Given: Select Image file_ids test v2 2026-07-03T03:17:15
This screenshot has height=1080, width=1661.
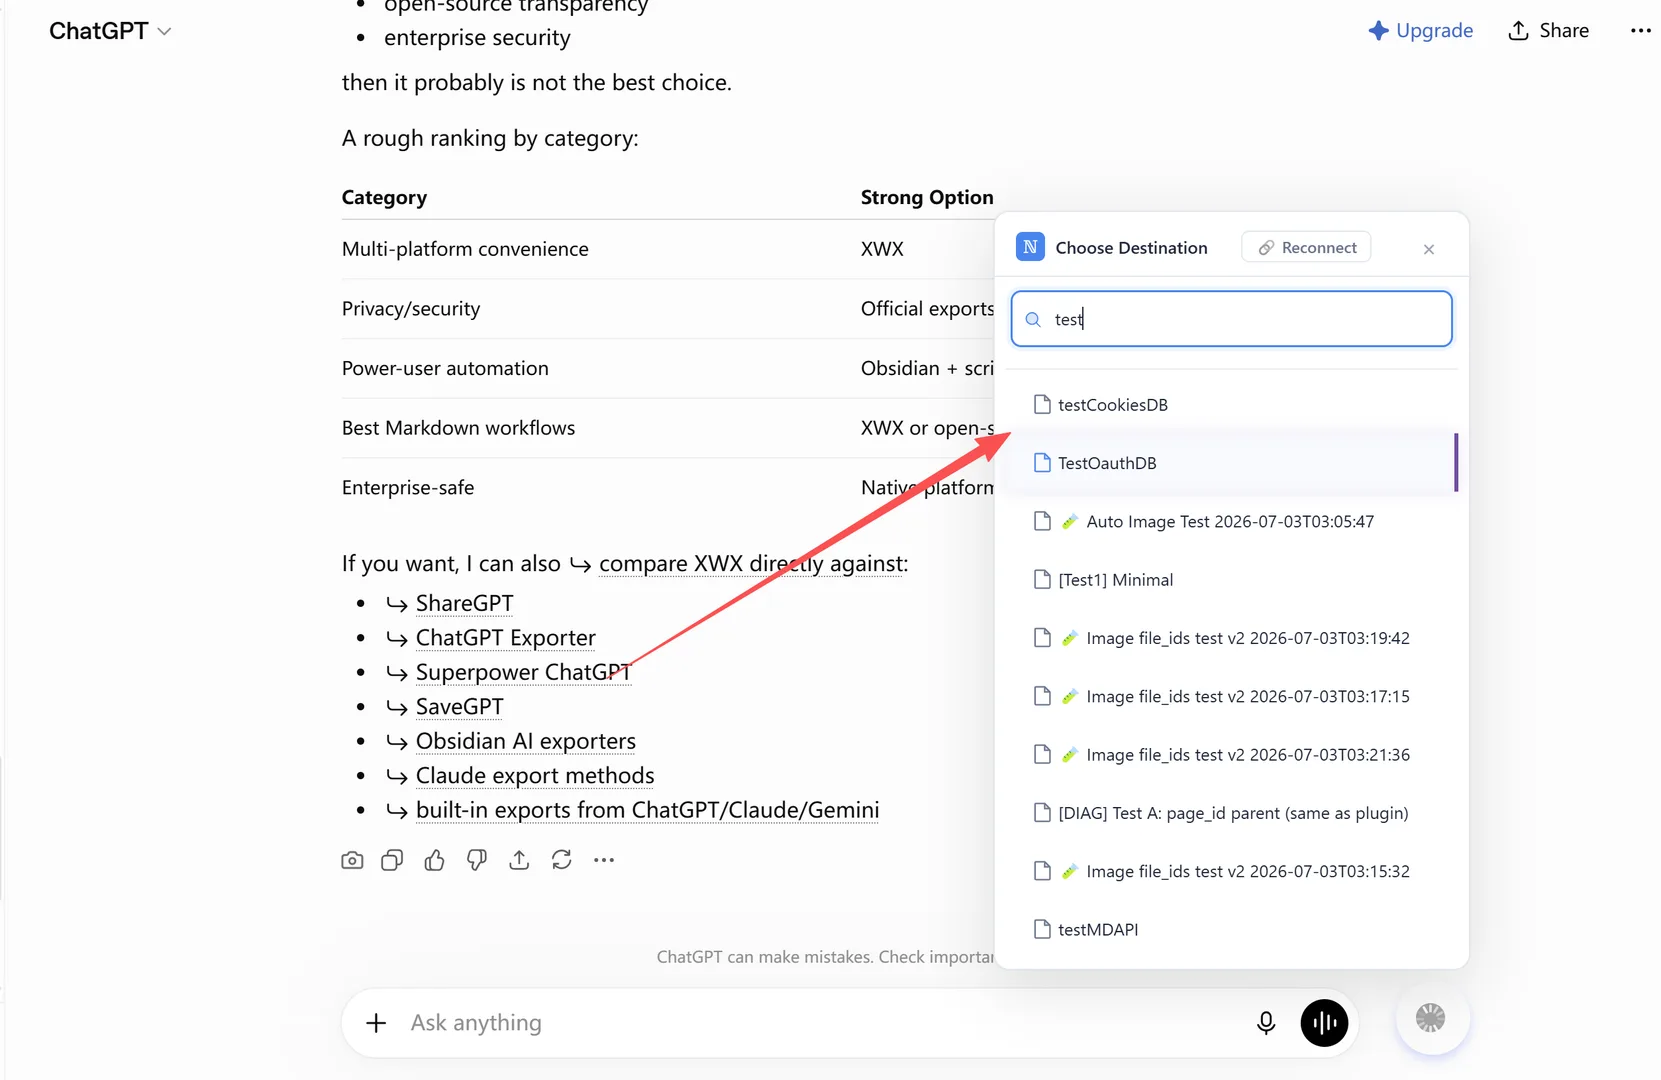Looking at the screenshot, I should coord(1231,696).
